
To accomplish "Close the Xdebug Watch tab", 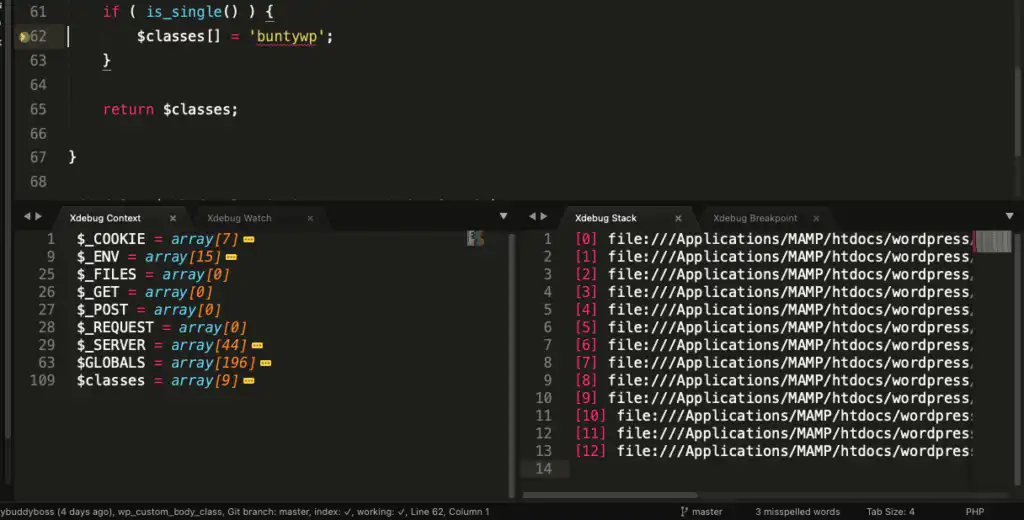I will pyautogui.click(x=310, y=218).
